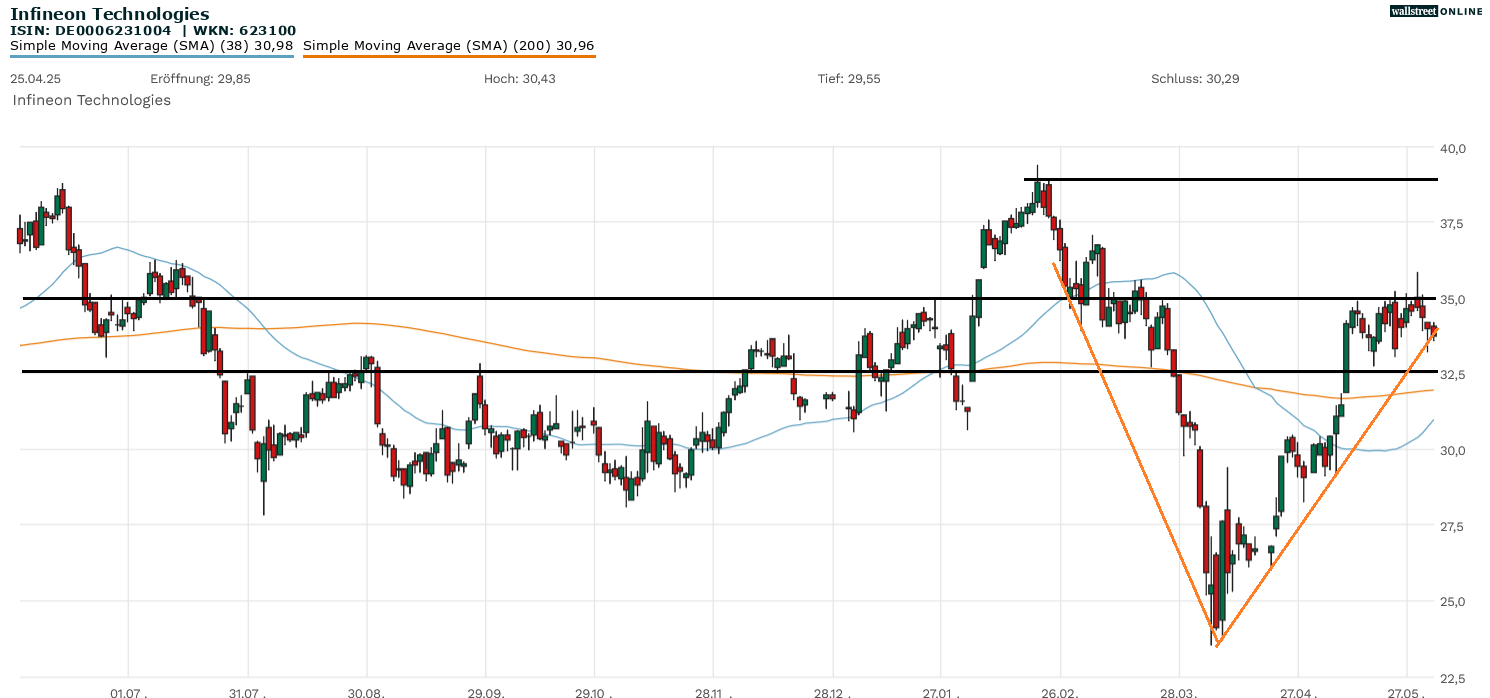Click the 27.05. date on the x-axis
Screen dimensions: 1490x698
pos(1406,692)
